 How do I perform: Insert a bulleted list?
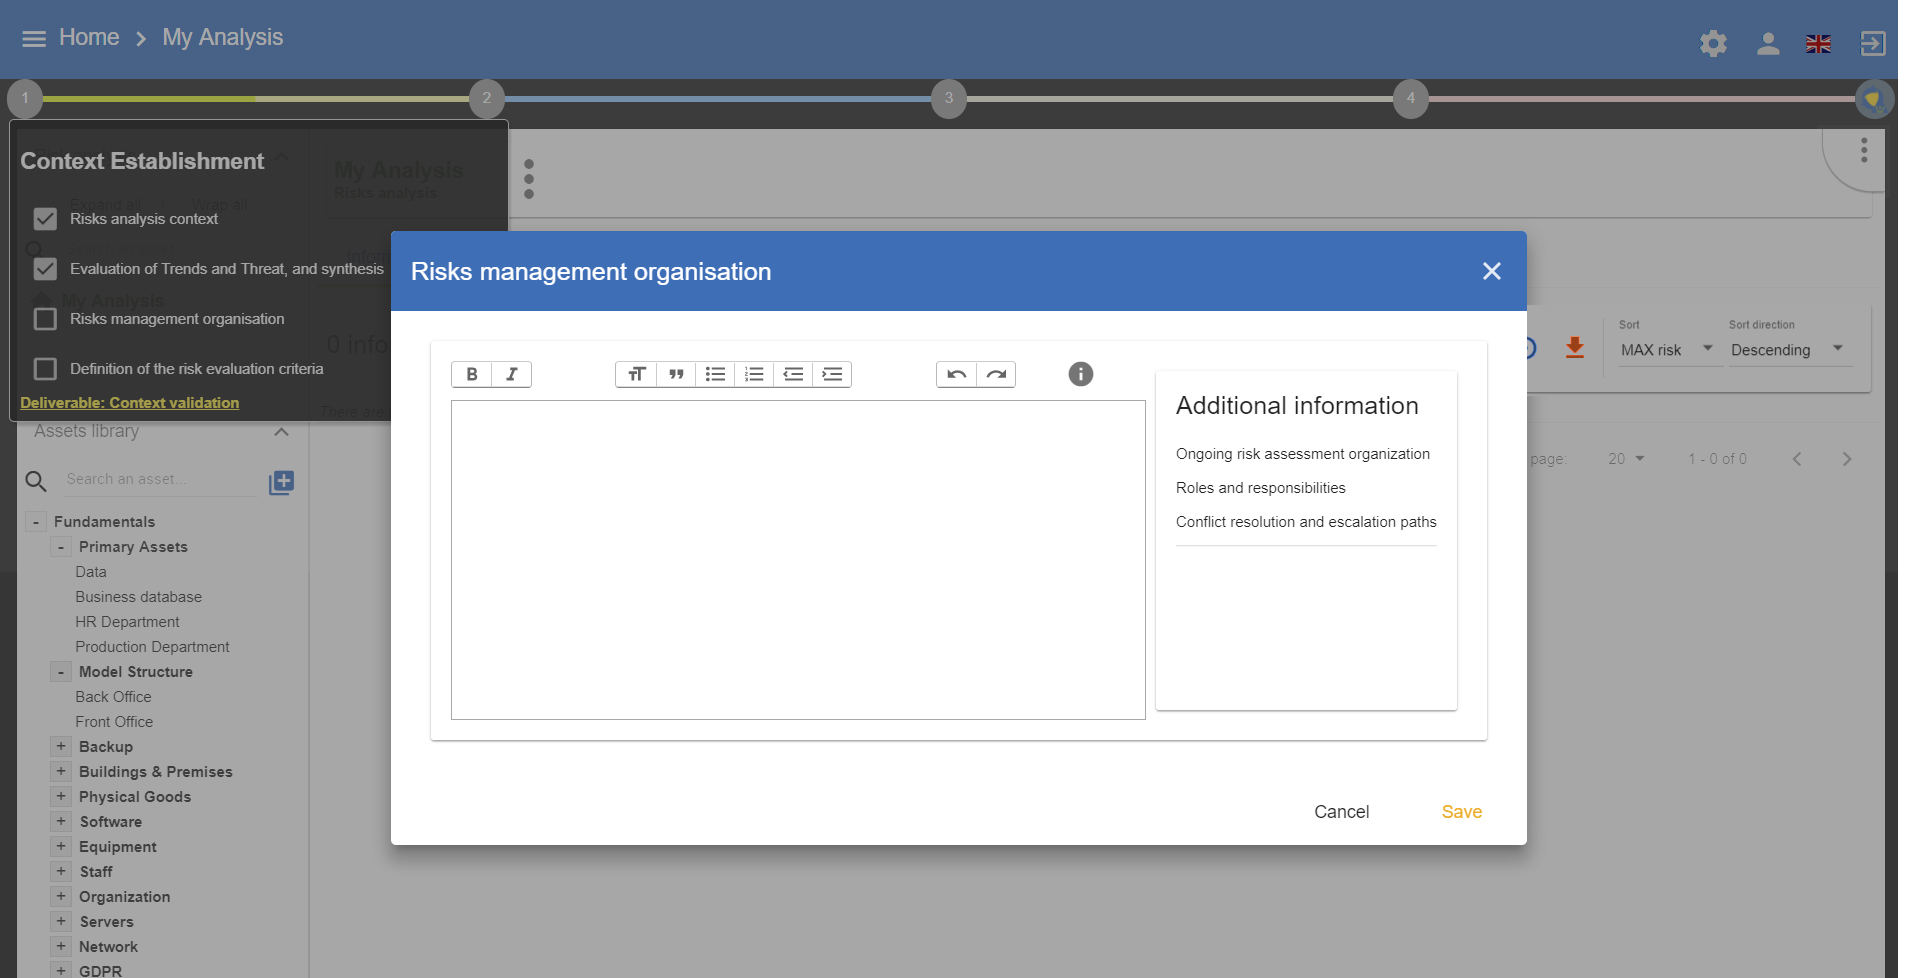click(x=715, y=374)
